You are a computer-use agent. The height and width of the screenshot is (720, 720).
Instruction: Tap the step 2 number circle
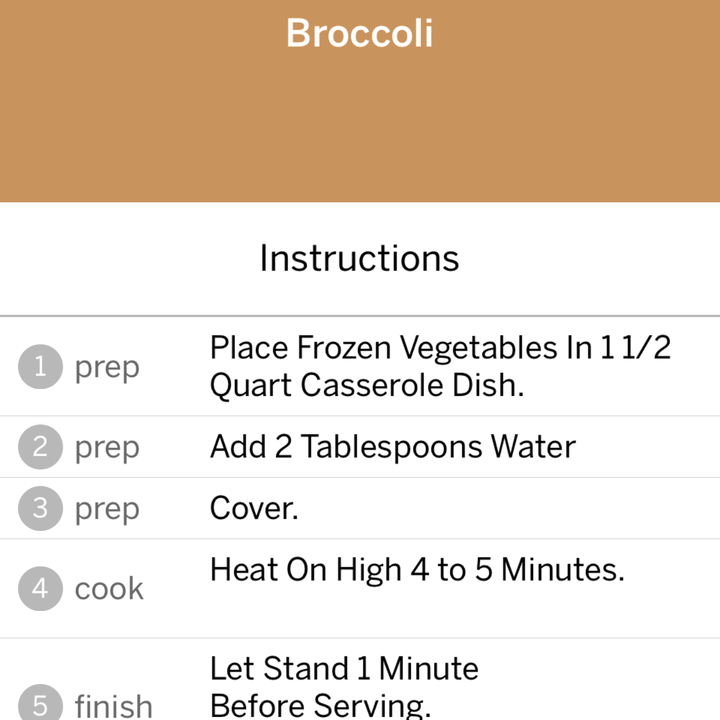click(40, 446)
